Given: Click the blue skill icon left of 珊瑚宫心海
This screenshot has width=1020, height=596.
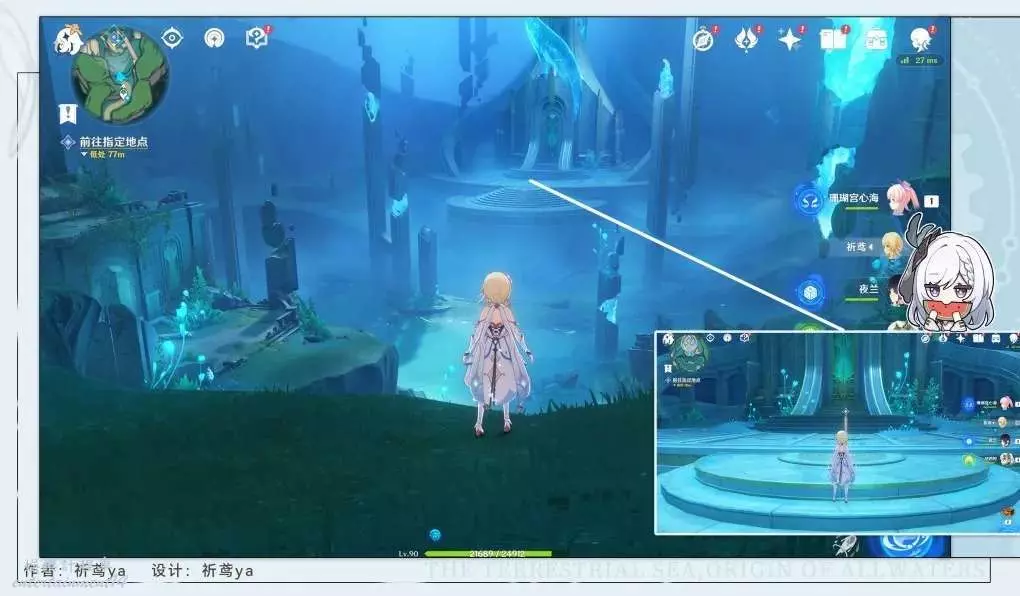Looking at the screenshot, I should click(808, 200).
